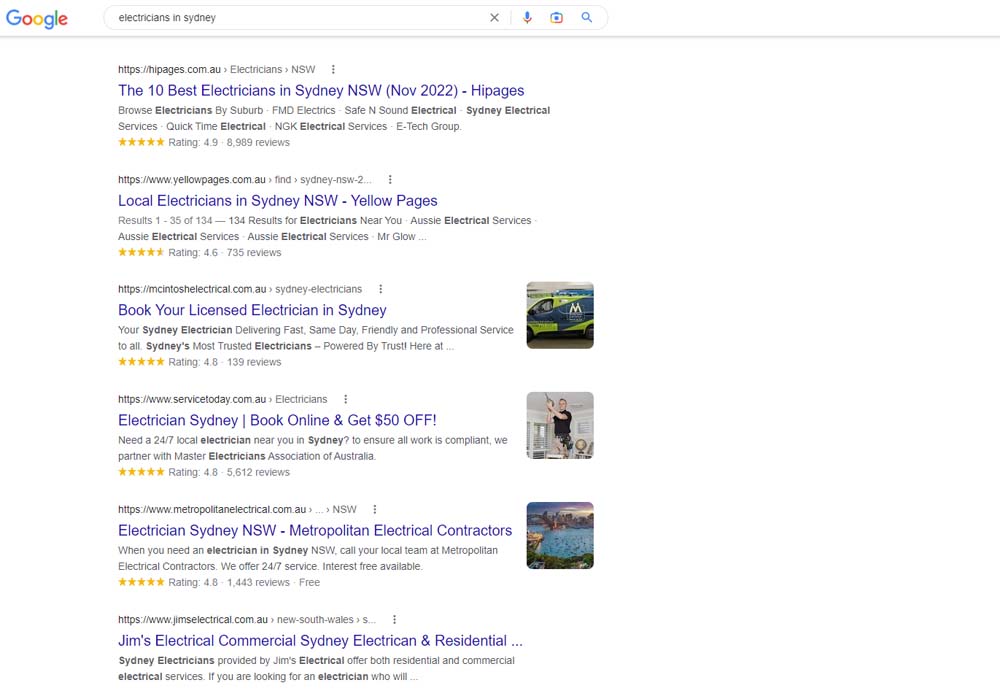The height and width of the screenshot is (699, 1000).
Task: Start voice search with the microphone icon
Action: [x=527, y=18]
